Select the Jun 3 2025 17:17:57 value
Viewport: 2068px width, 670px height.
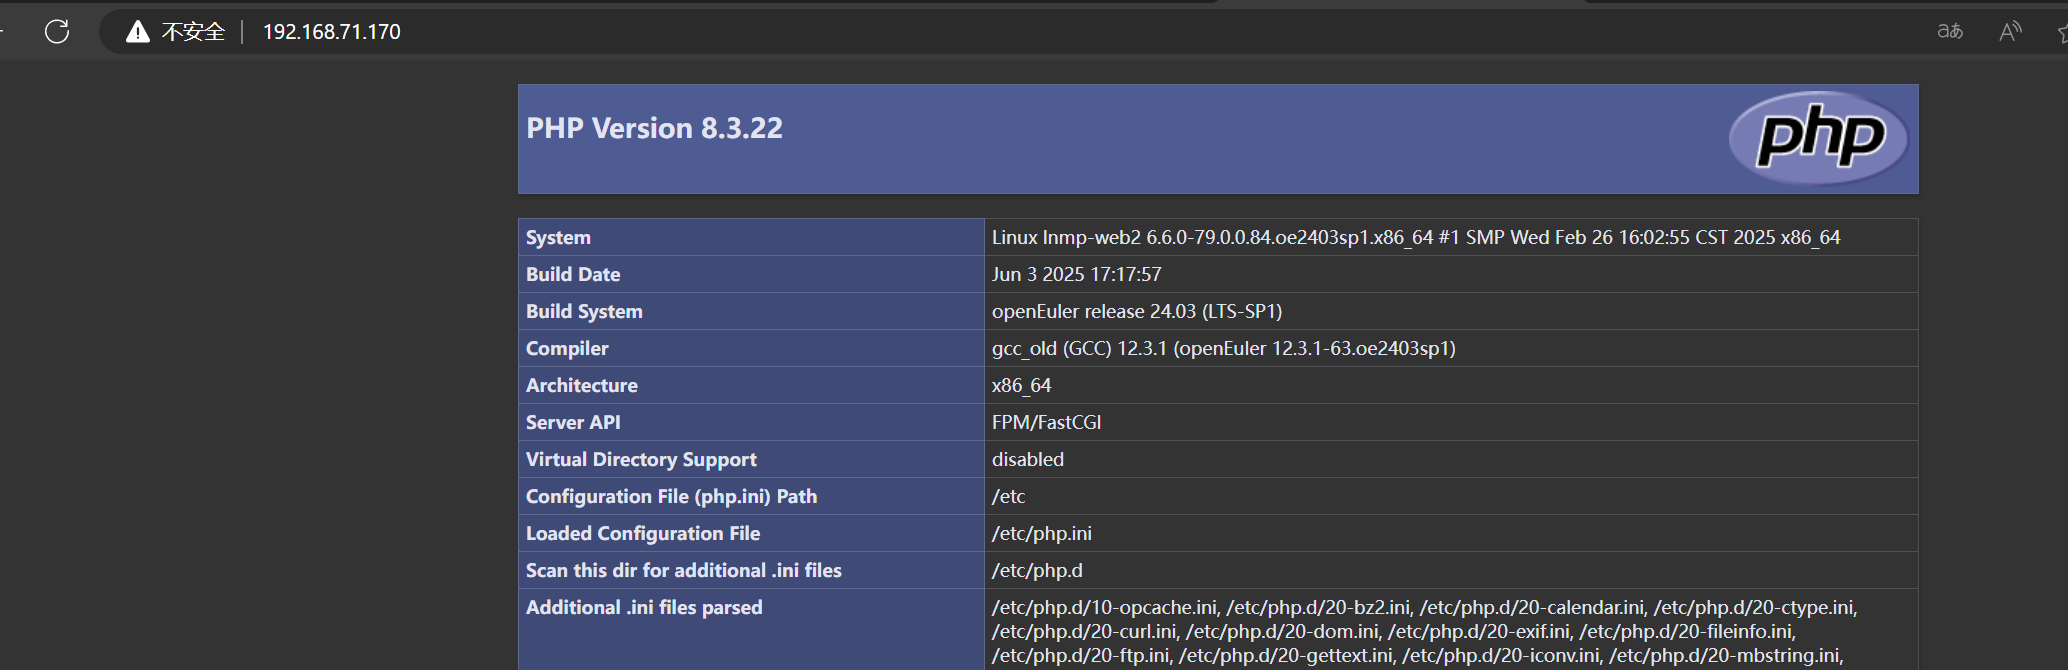point(1077,274)
